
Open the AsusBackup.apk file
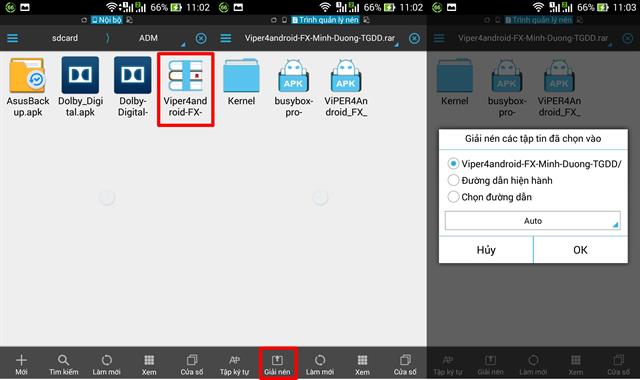tap(28, 87)
